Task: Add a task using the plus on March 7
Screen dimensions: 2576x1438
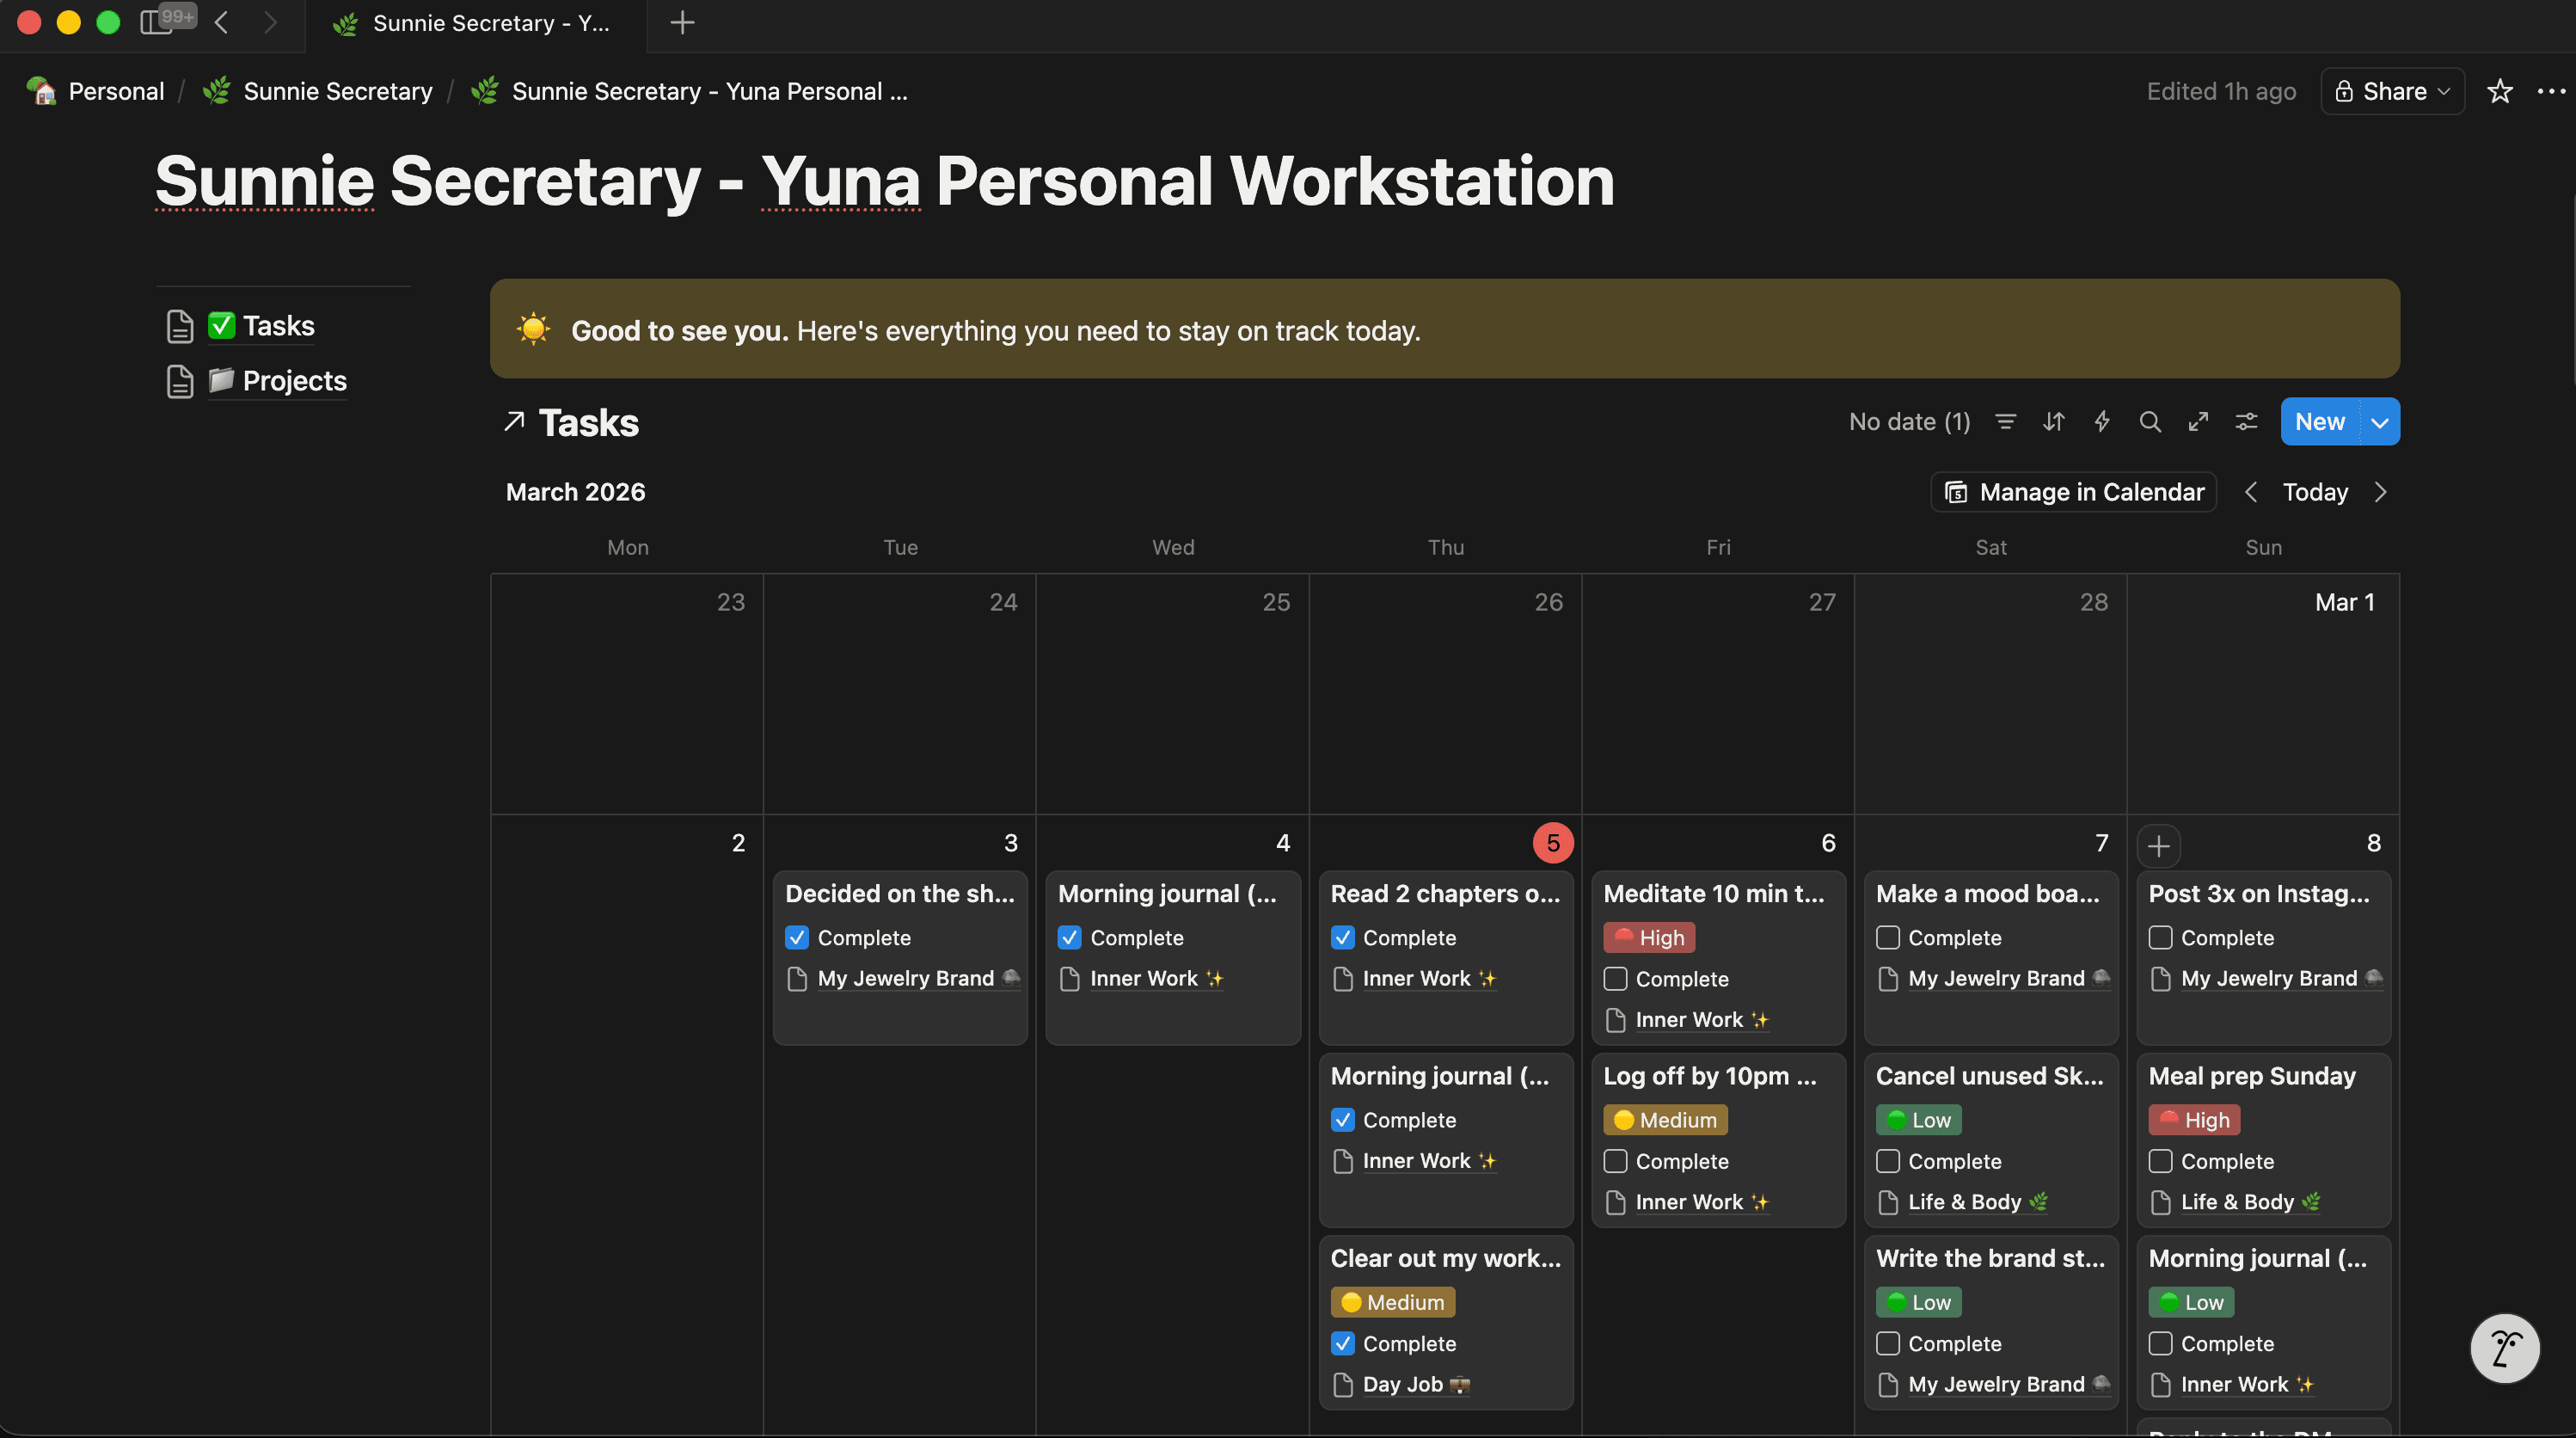Action: [x=2158, y=845]
